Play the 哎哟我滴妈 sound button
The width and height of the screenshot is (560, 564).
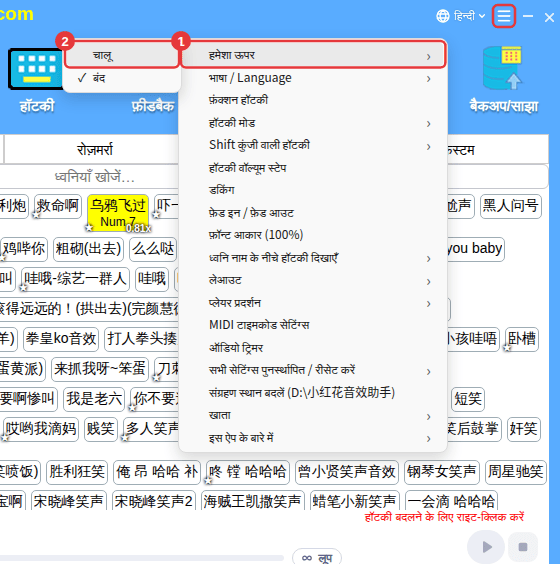[41, 429]
